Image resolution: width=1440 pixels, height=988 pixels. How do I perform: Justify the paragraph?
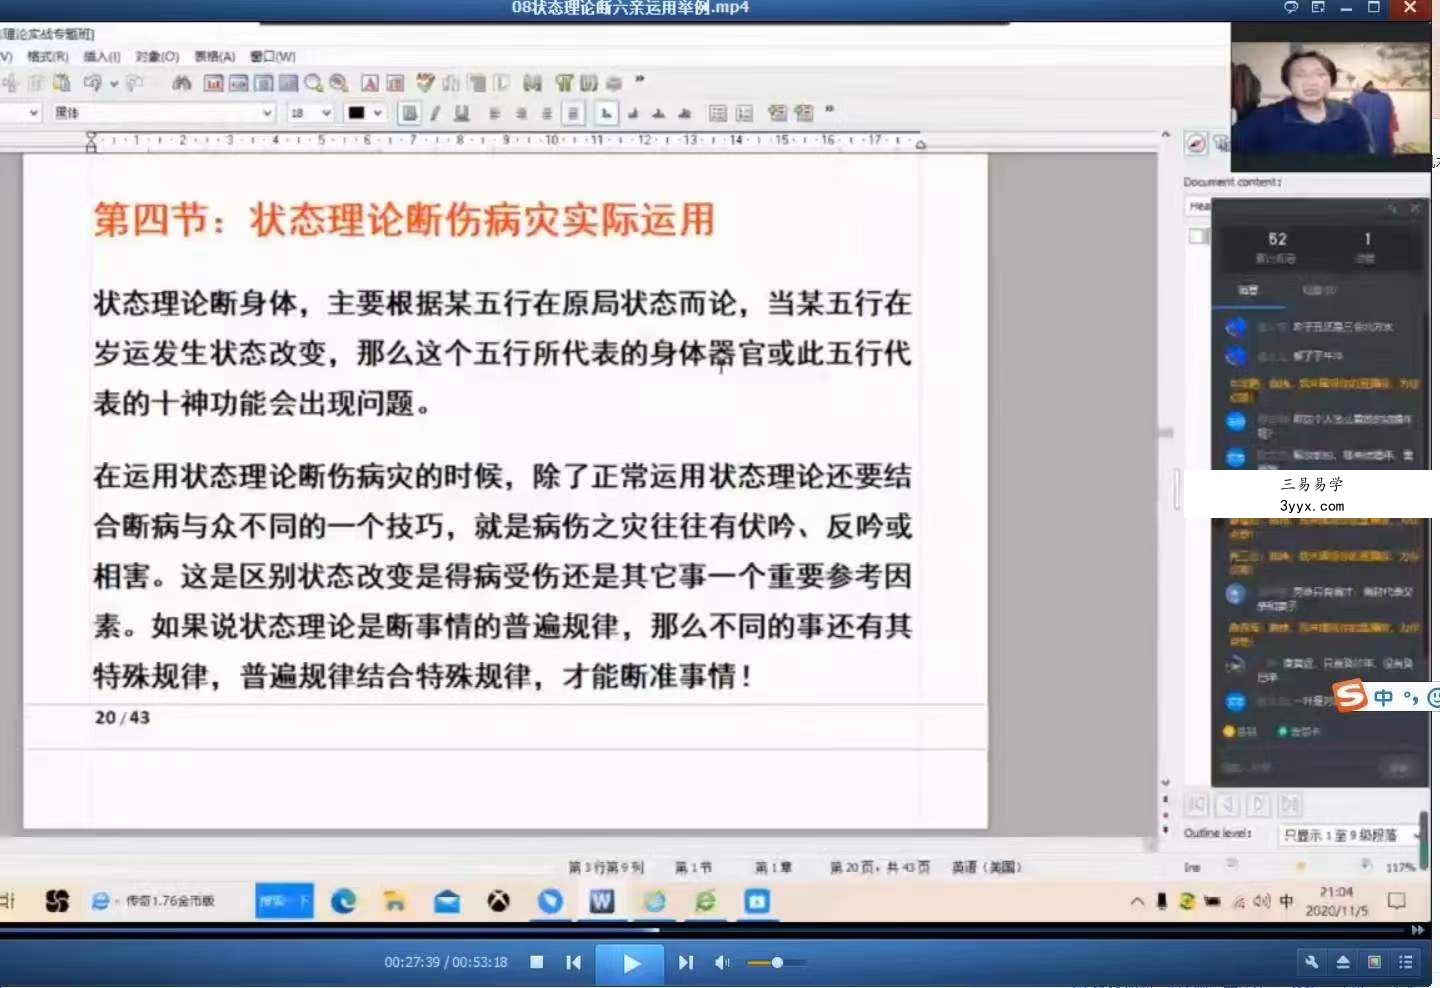tap(573, 113)
